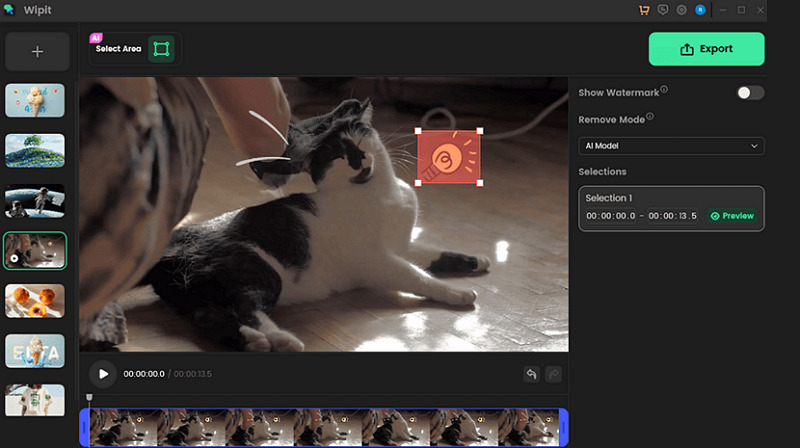This screenshot has width=800, height=448.
Task: Click top-right handle of selection box
Action: 480,131
